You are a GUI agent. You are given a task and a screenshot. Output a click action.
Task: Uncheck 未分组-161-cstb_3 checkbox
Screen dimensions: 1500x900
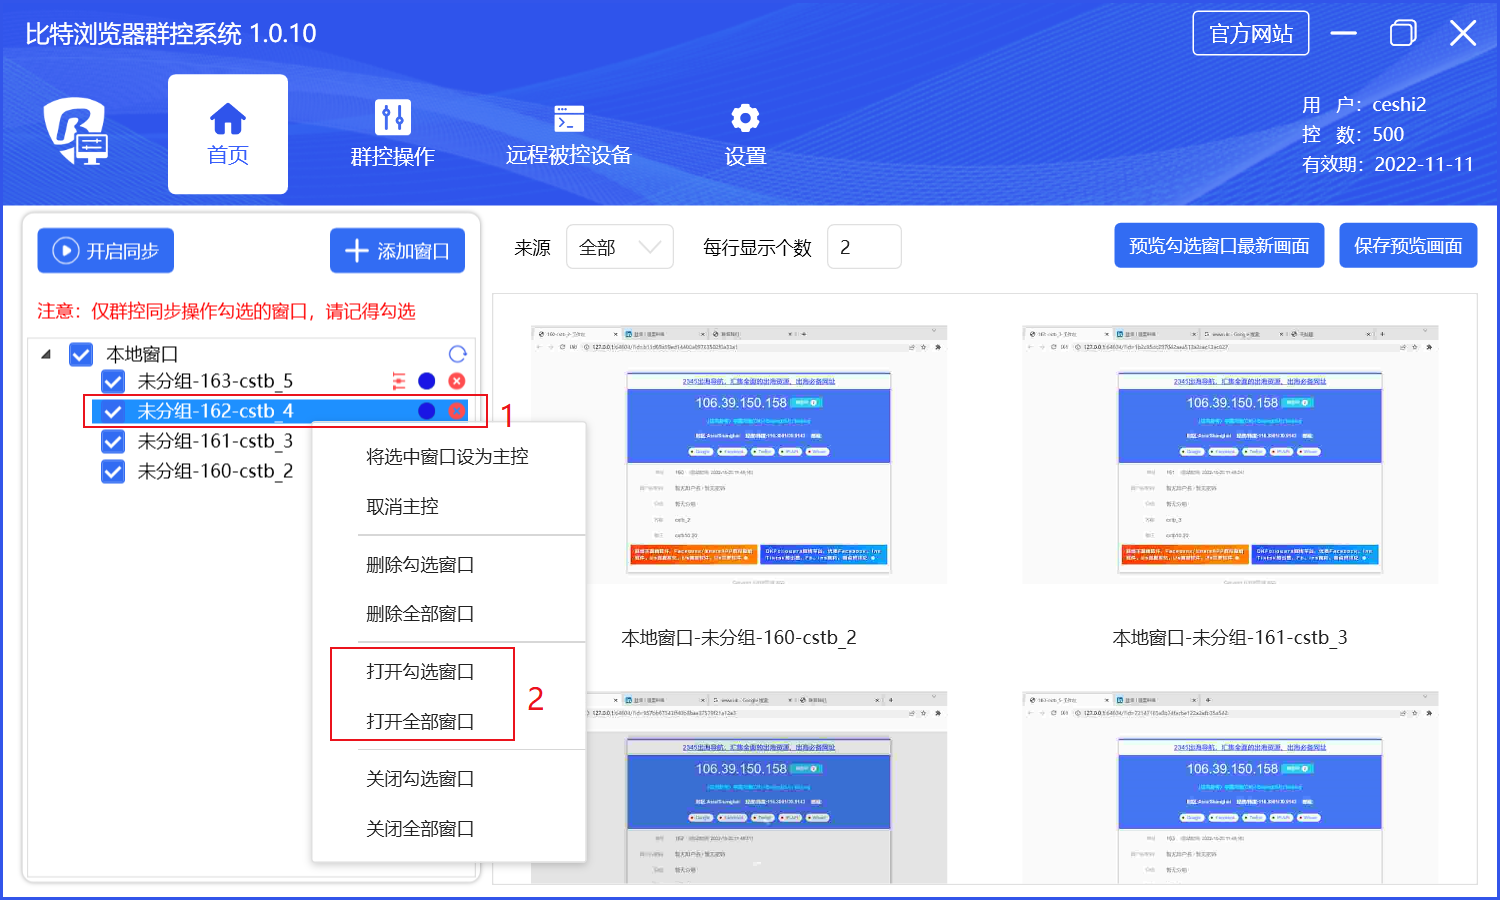[113, 441]
